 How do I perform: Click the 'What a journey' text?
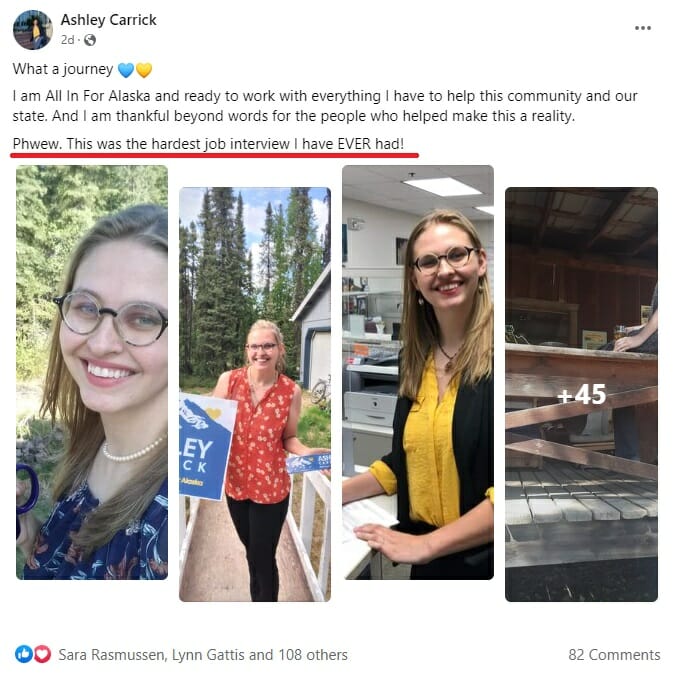pos(63,69)
